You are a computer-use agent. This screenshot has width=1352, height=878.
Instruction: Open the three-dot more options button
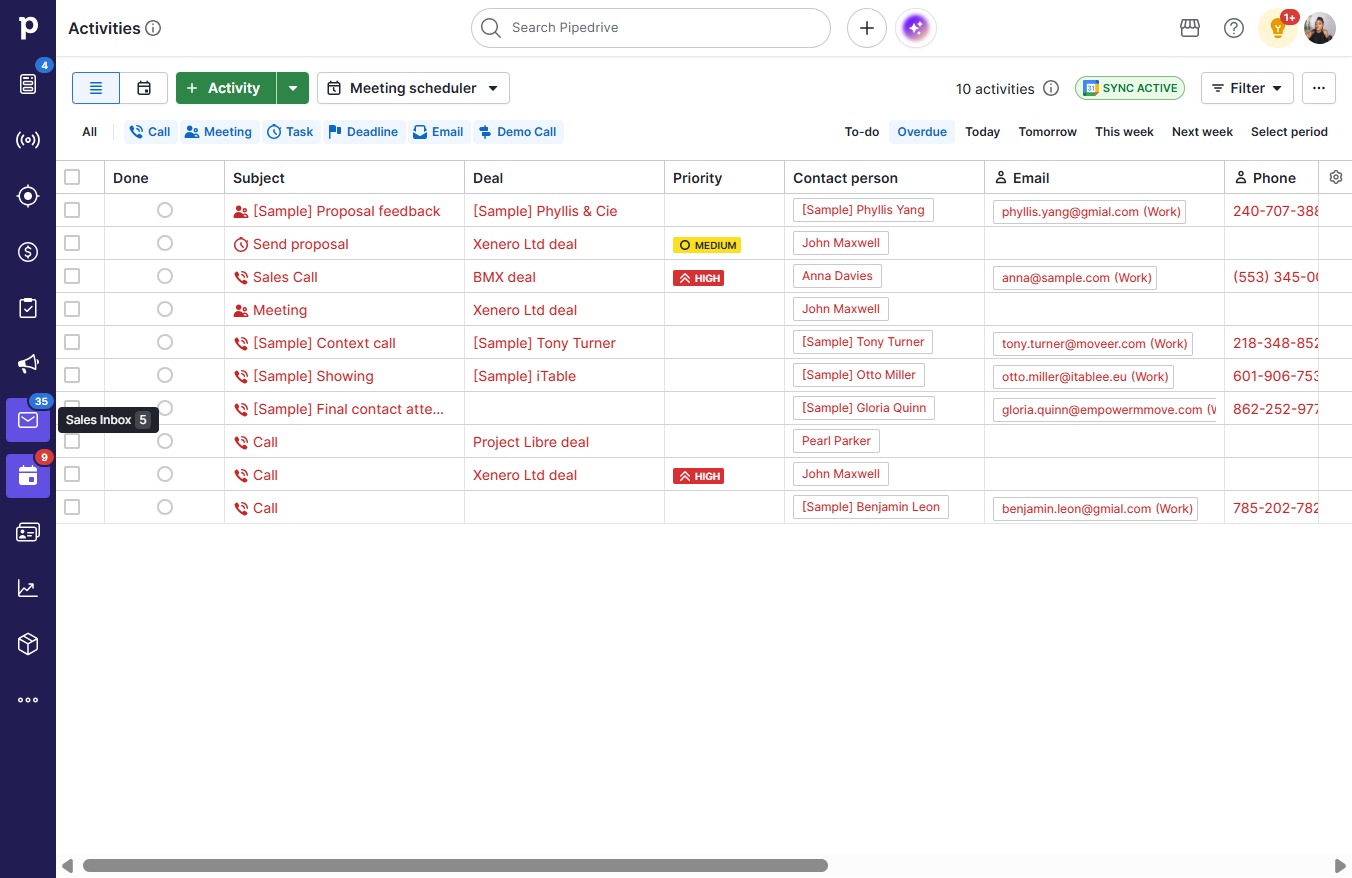click(x=1319, y=88)
